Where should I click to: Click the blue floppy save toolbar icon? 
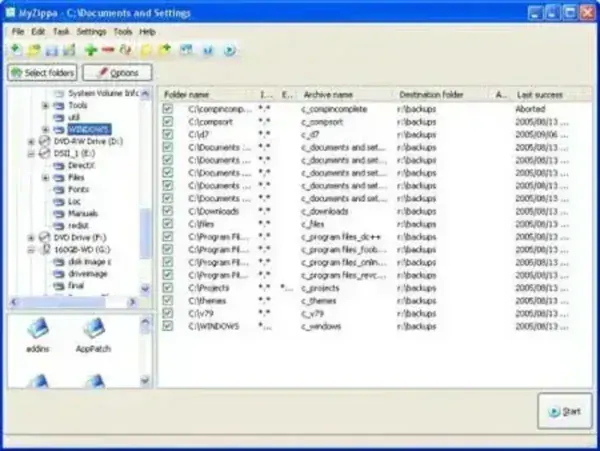point(52,50)
